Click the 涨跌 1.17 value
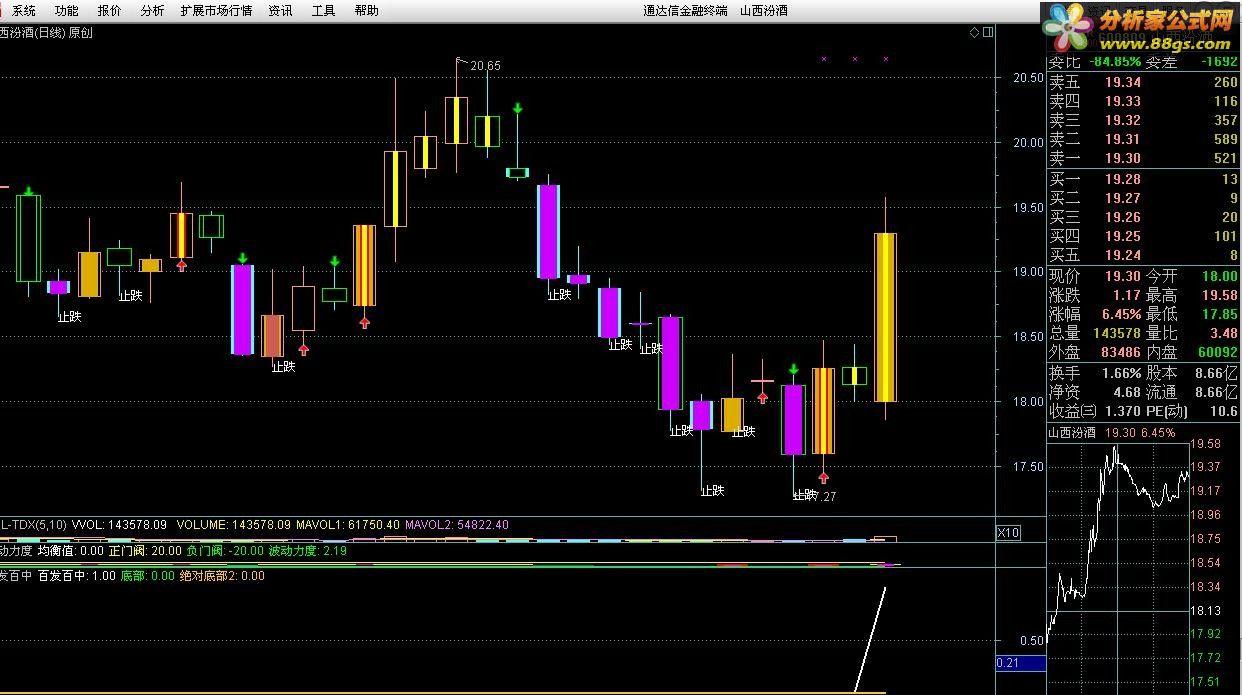 tap(1127, 295)
